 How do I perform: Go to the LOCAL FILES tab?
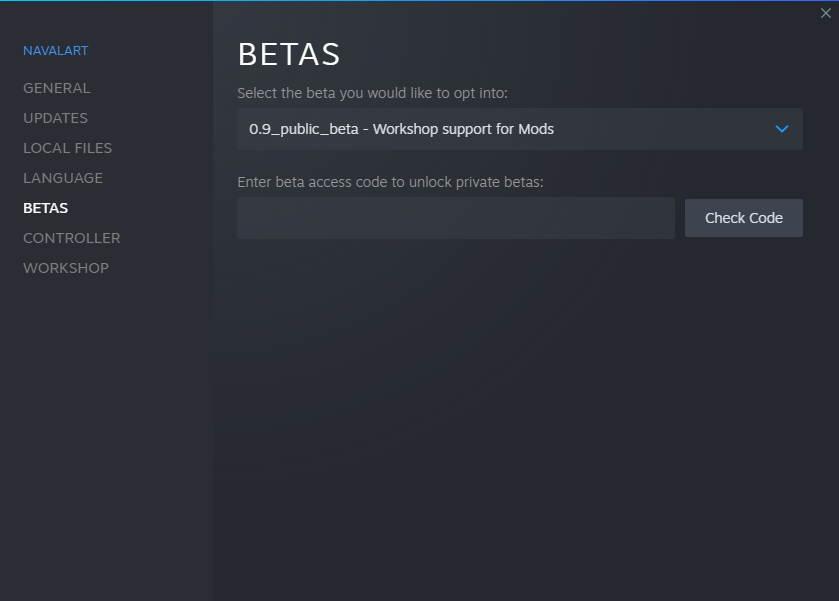(x=68, y=148)
